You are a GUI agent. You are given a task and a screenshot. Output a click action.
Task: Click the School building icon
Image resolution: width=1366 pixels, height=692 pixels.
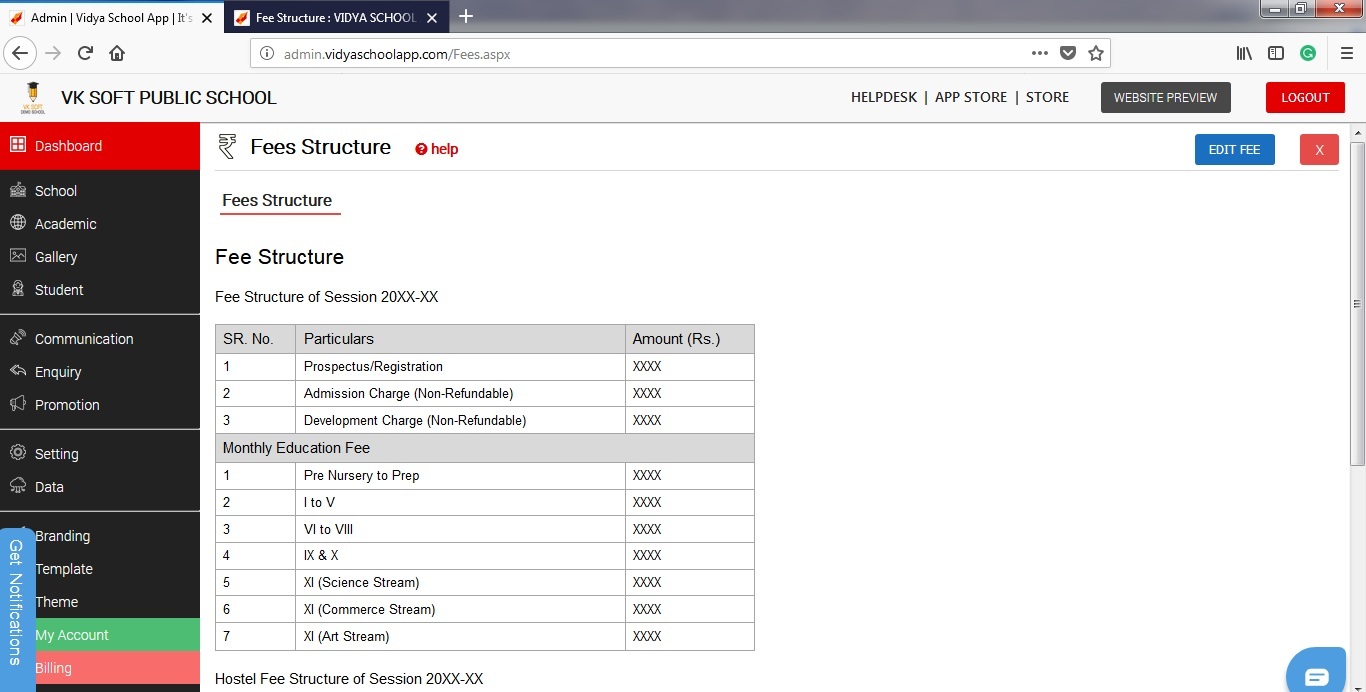17,190
